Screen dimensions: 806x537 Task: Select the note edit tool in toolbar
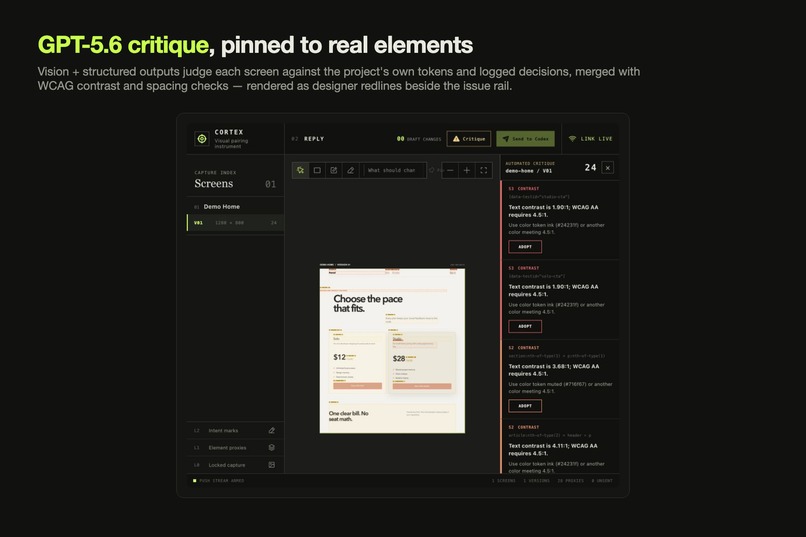(334, 170)
